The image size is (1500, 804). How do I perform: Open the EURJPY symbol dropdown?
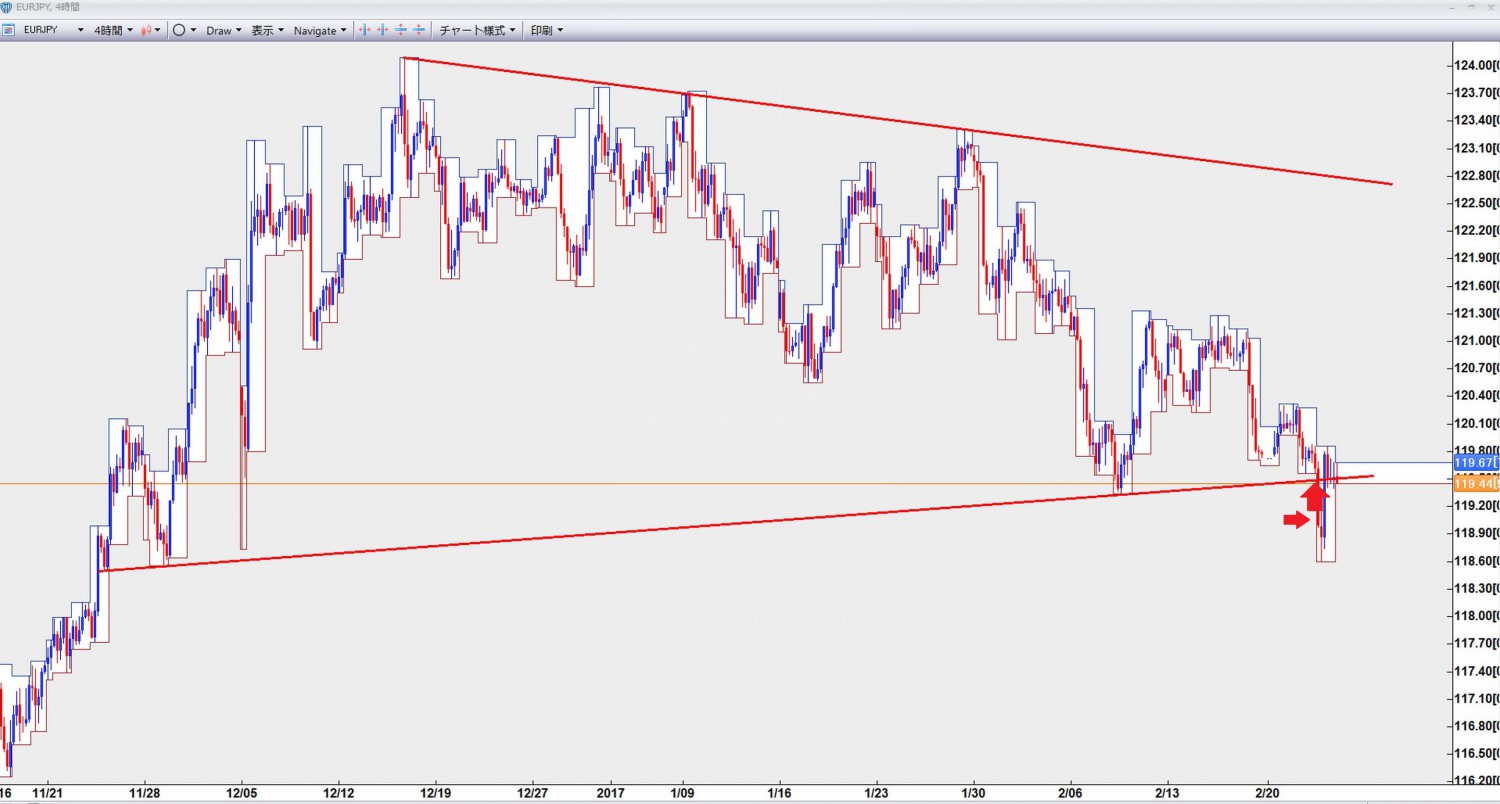click(x=80, y=30)
